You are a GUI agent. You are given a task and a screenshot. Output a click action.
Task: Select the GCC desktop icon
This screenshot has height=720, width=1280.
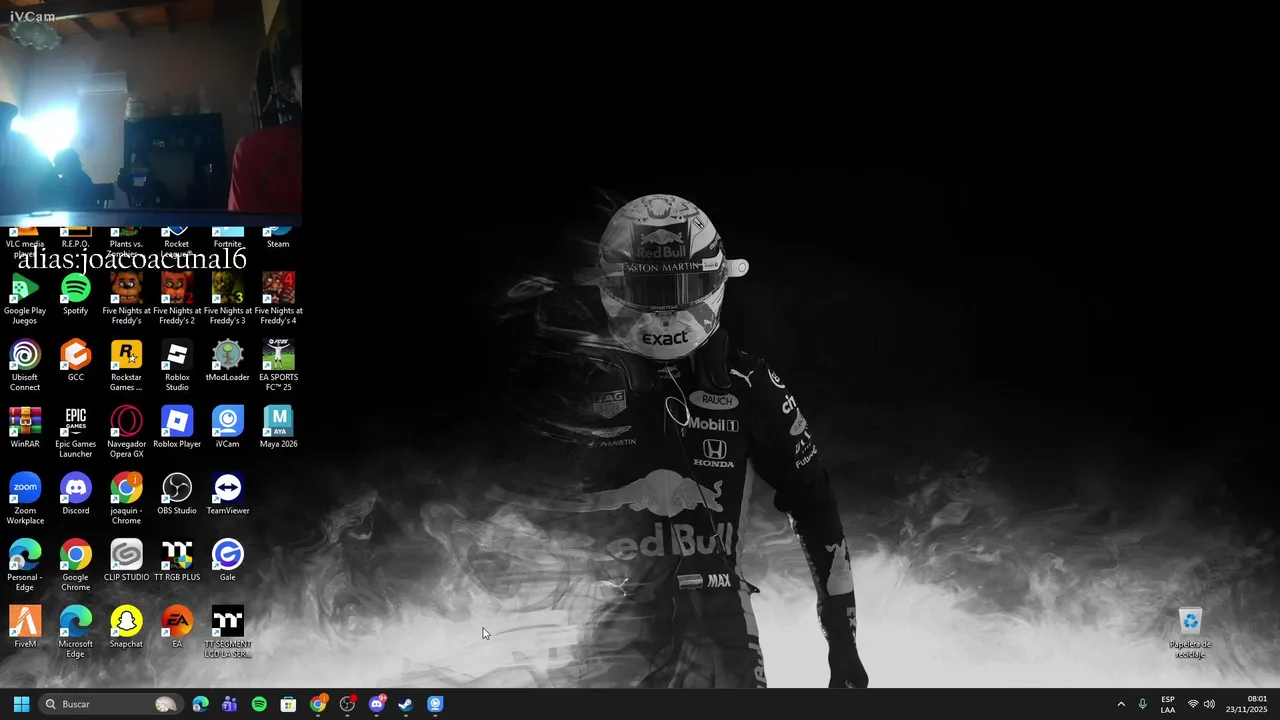tap(75, 361)
